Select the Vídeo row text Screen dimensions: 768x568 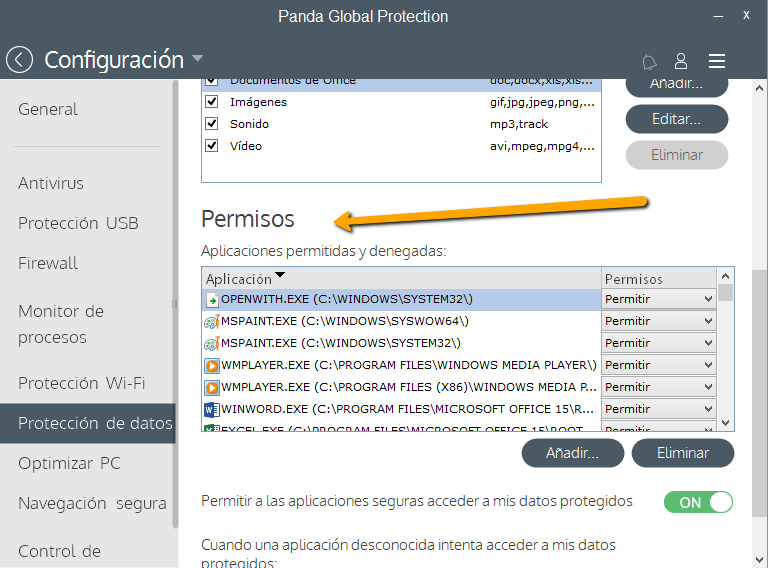[246, 146]
